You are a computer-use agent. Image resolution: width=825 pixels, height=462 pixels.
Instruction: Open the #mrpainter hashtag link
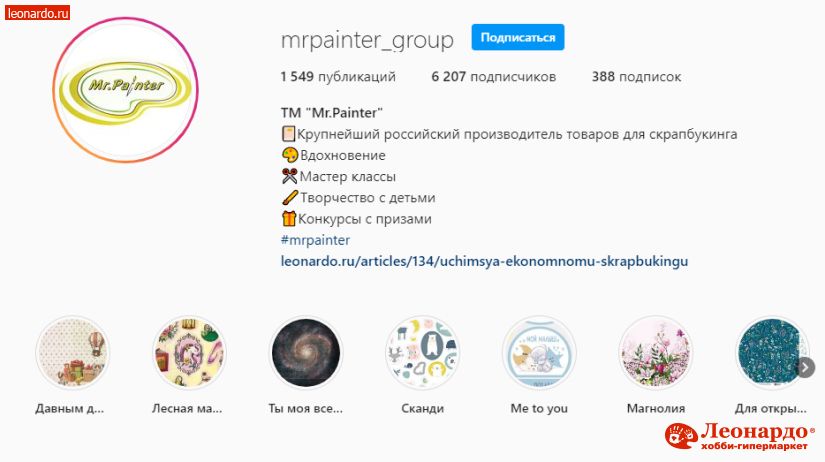click(x=315, y=240)
